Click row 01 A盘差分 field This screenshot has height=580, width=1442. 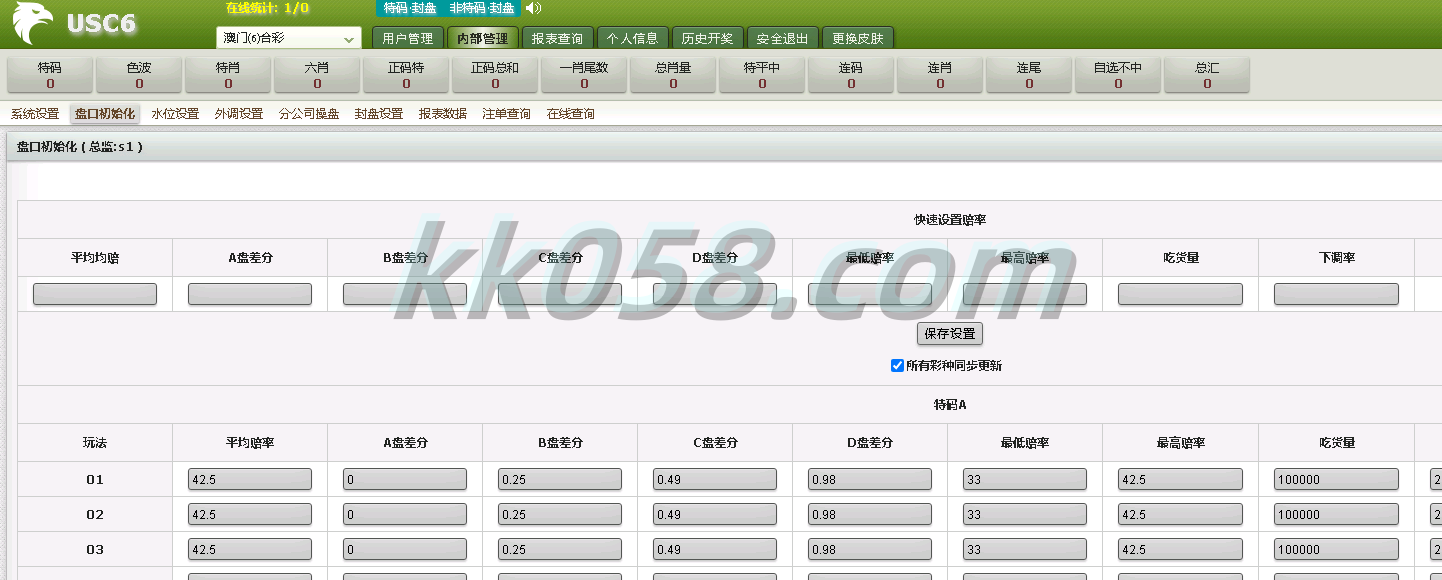click(x=405, y=479)
